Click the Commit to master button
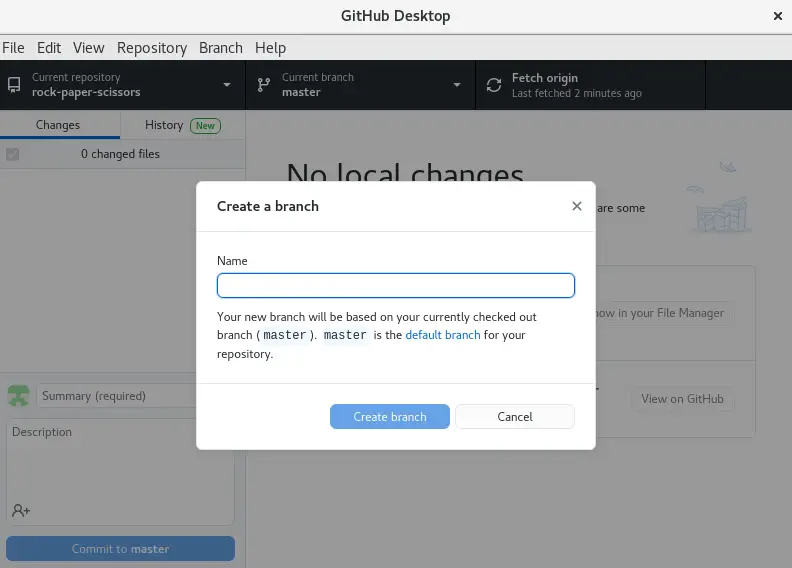 tap(120, 548)
